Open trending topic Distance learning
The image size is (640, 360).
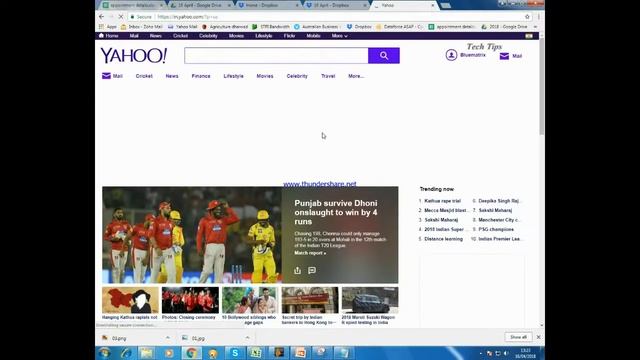443,239
